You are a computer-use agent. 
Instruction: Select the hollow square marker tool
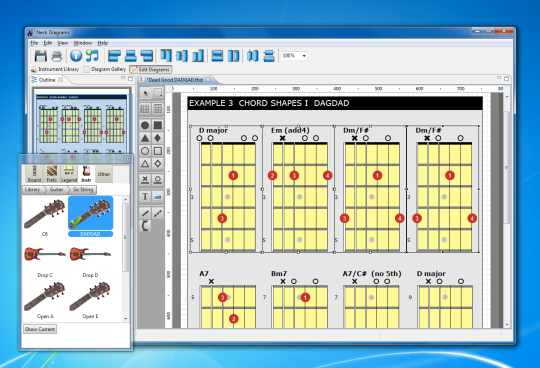tap(158, 151)
